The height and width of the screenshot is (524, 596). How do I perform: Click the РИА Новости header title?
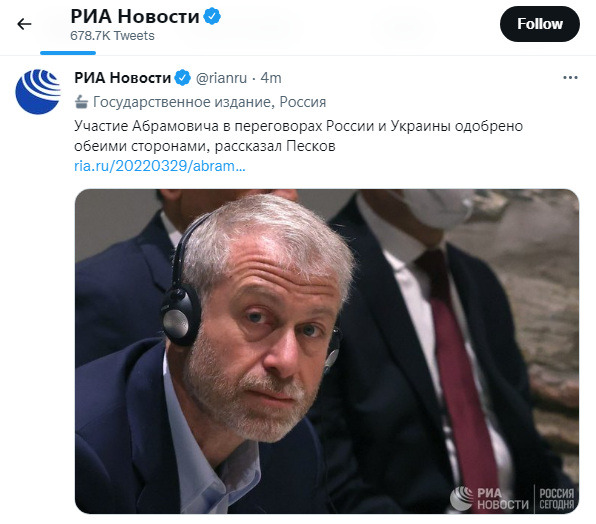point(135,16)
